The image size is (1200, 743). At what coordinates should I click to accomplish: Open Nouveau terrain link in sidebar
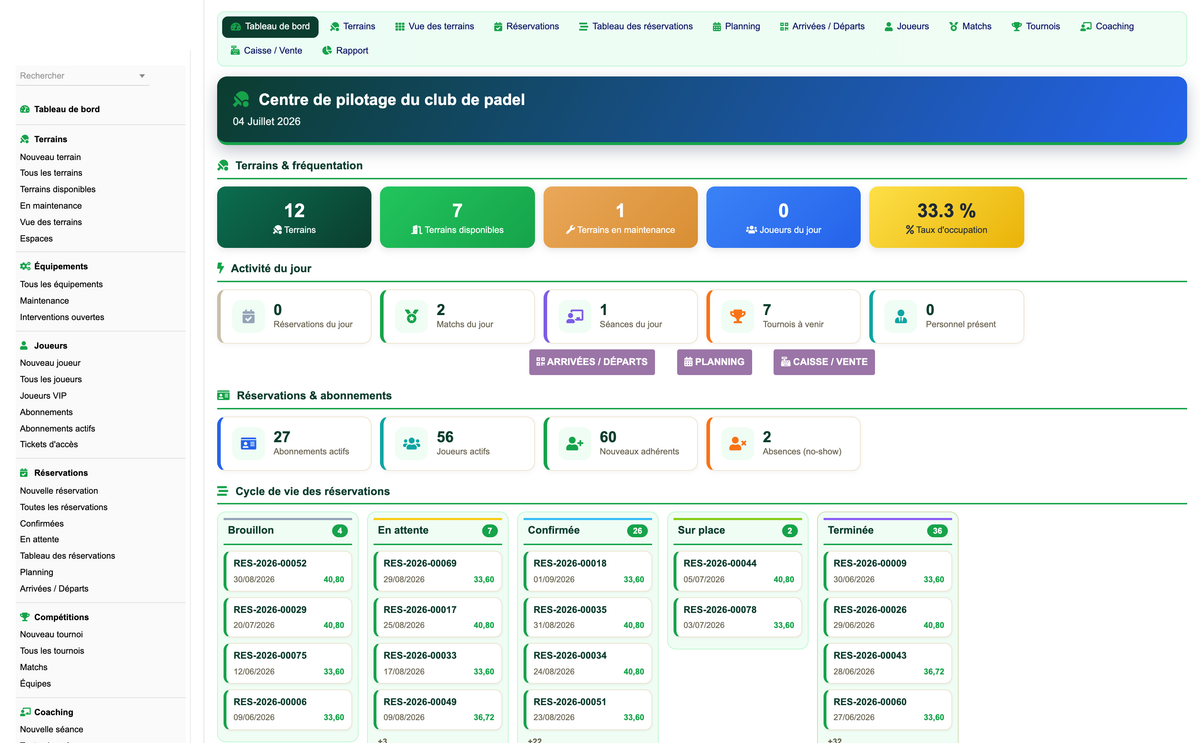pyautogui.click(x=50, y=157)
